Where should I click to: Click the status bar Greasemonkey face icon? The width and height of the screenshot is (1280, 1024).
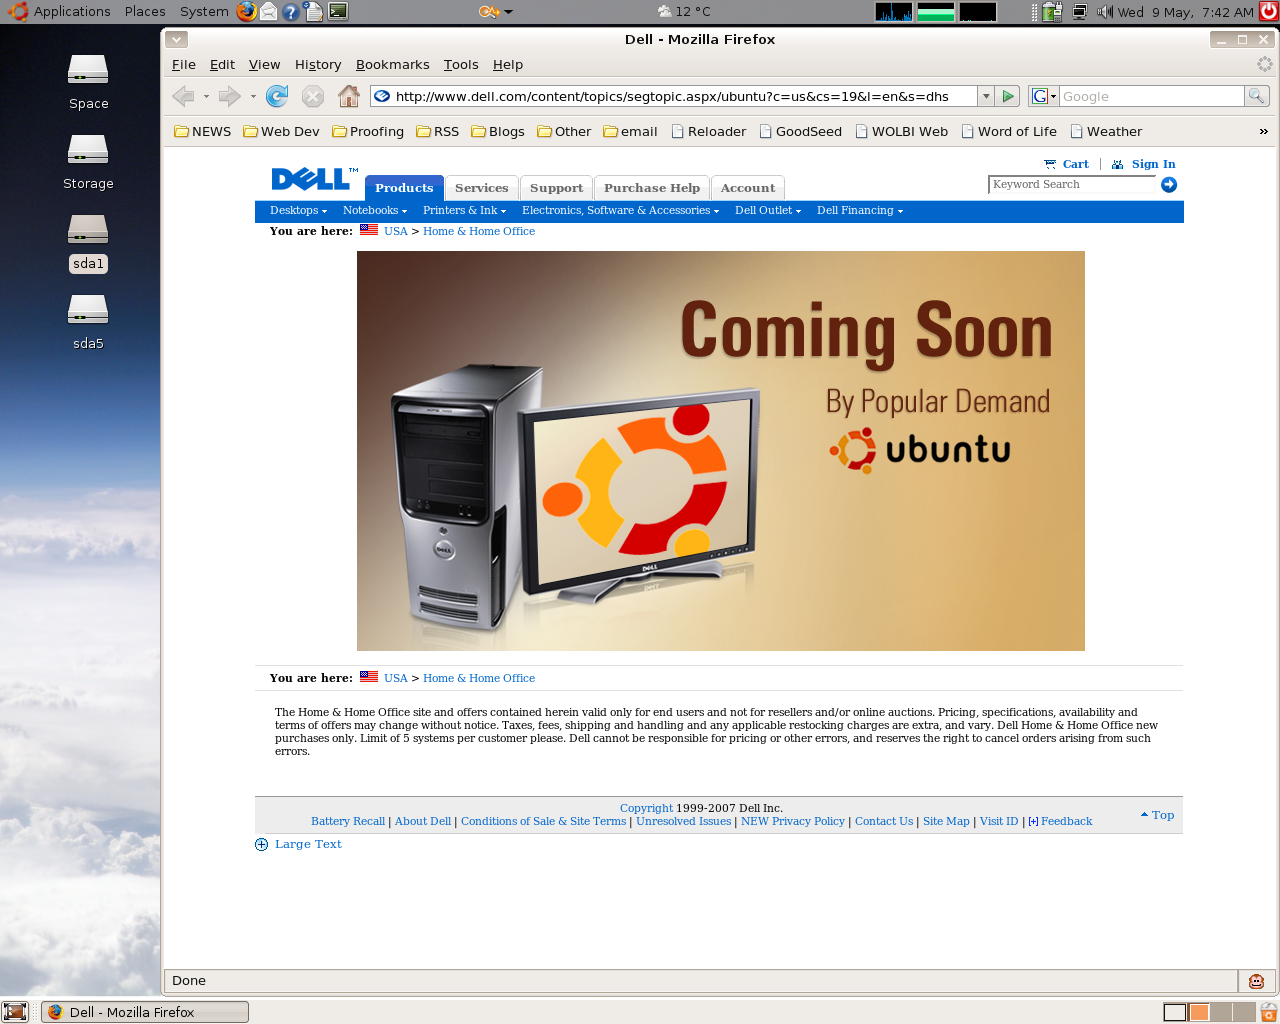pos(1257,981)
